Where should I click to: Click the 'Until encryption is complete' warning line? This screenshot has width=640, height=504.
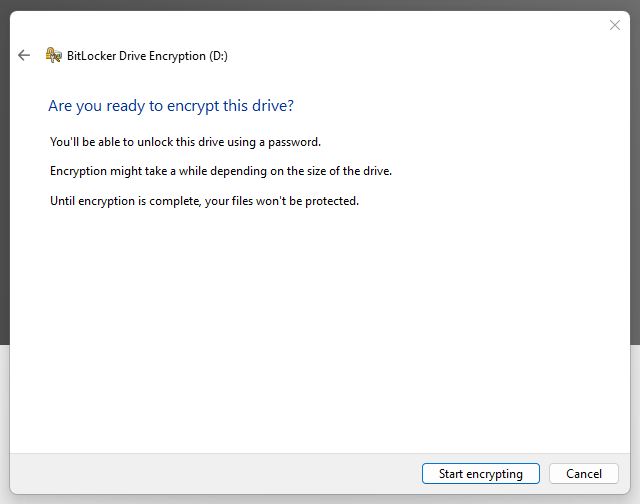(204, 201)
